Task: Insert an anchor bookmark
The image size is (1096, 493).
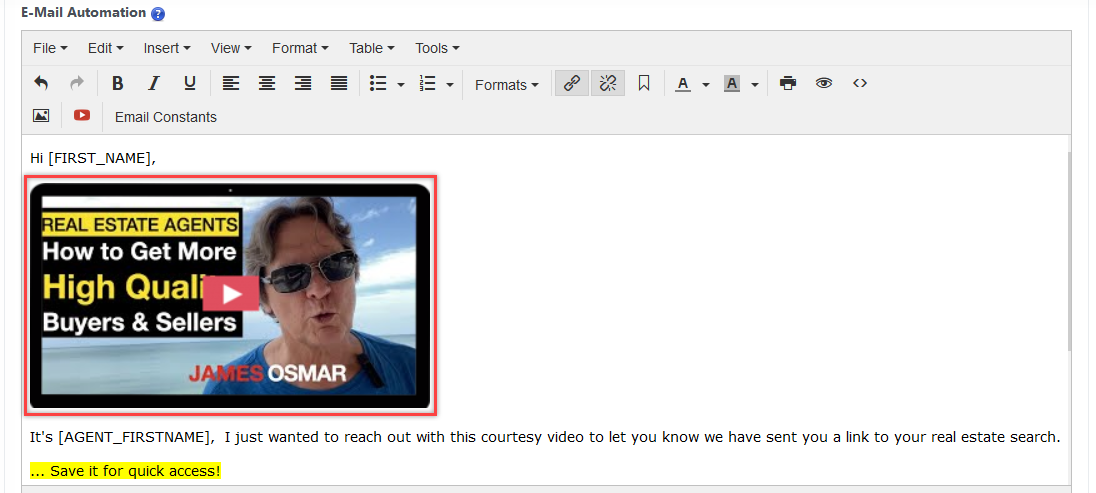Action: 644,84
